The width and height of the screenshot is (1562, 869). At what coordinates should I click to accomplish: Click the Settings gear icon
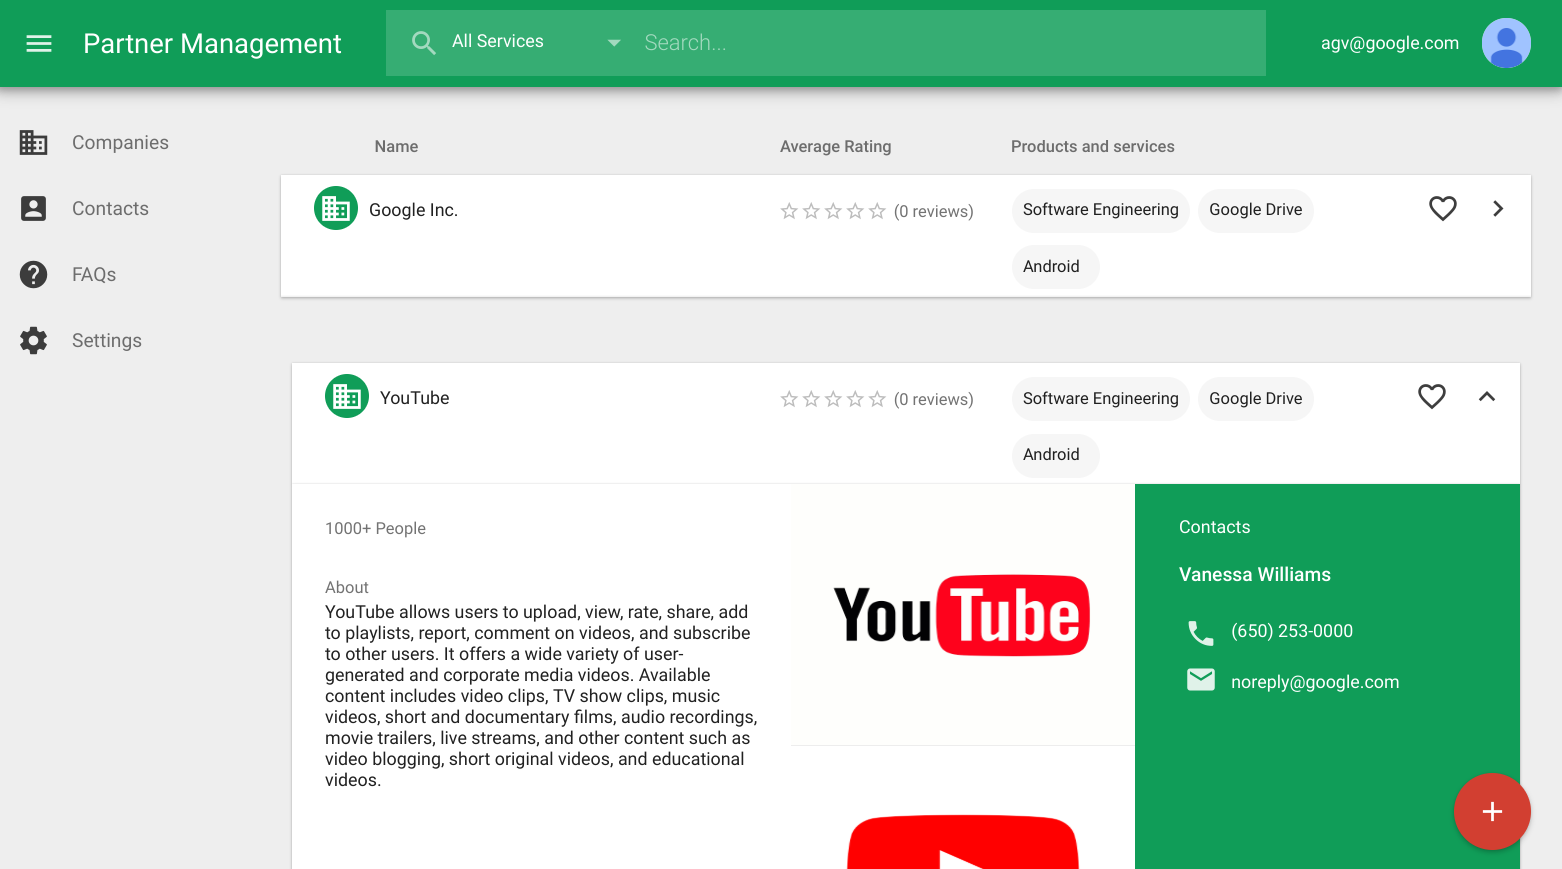(34, 341)
